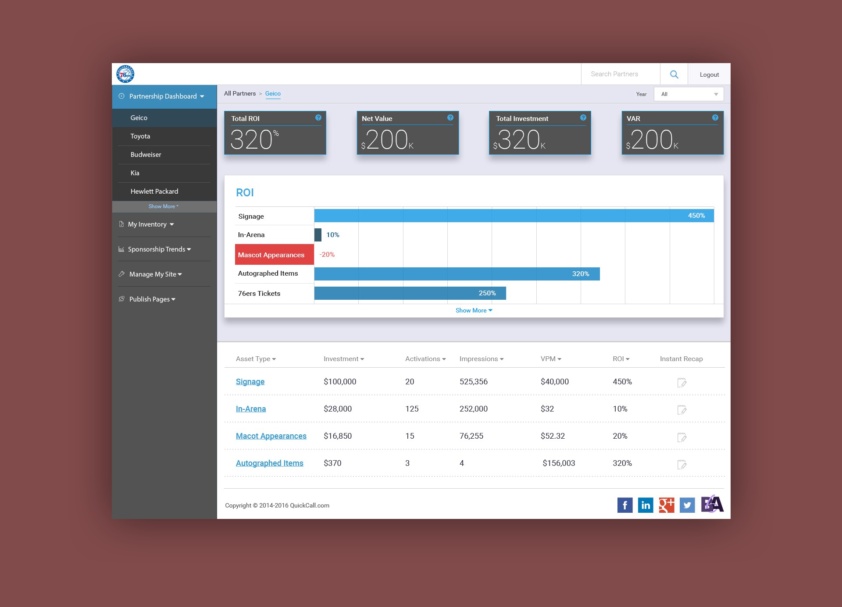Sort the table by Asset Type

(256, 359)
